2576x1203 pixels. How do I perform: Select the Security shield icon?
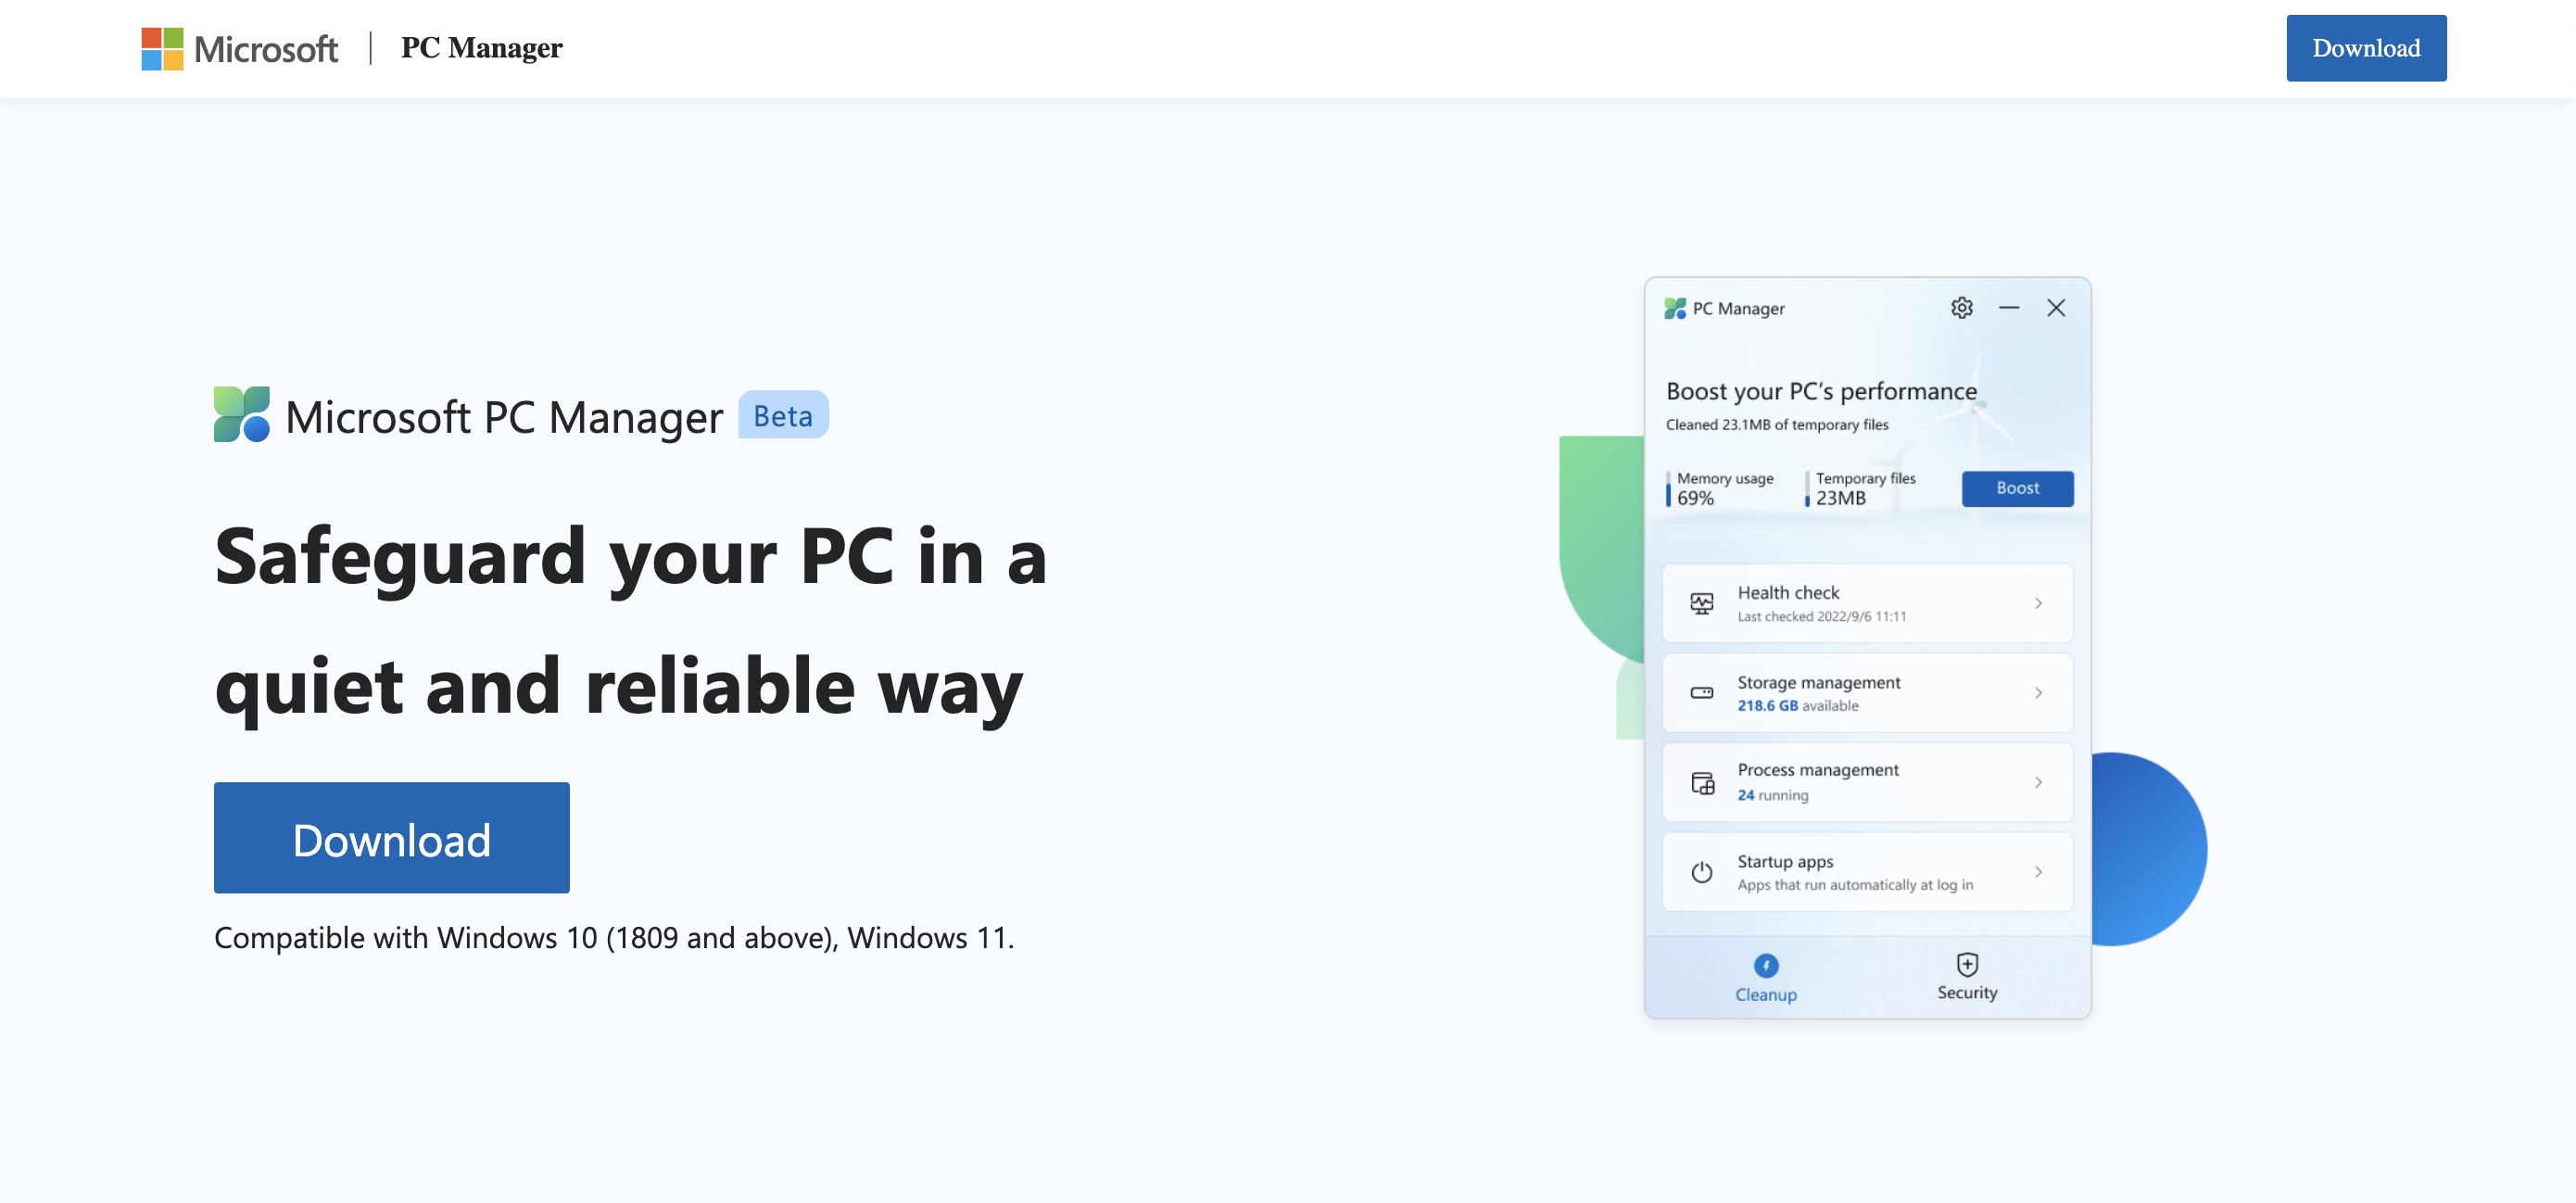click(x=1966, y=963)
